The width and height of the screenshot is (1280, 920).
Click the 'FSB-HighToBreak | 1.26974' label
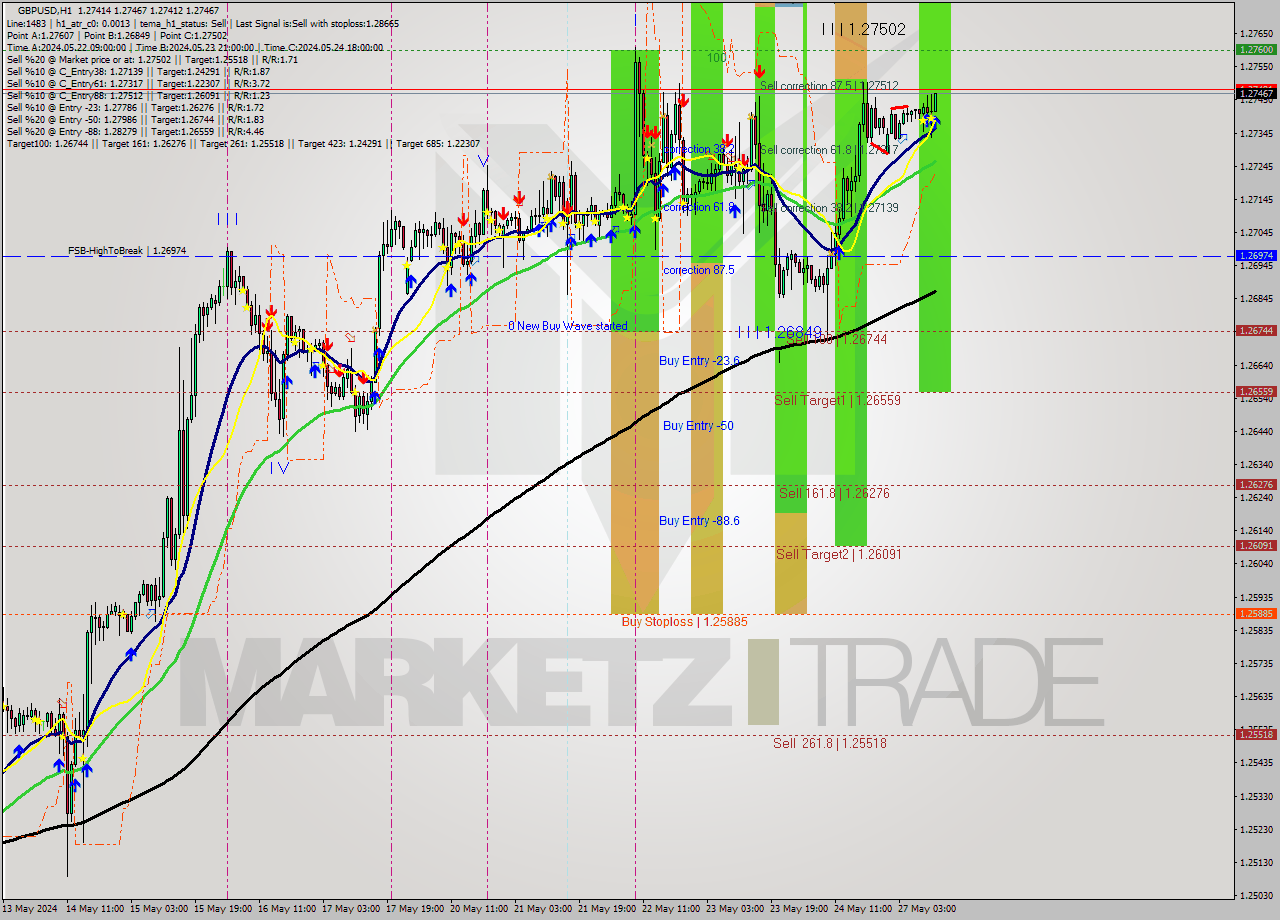[127, 250]
